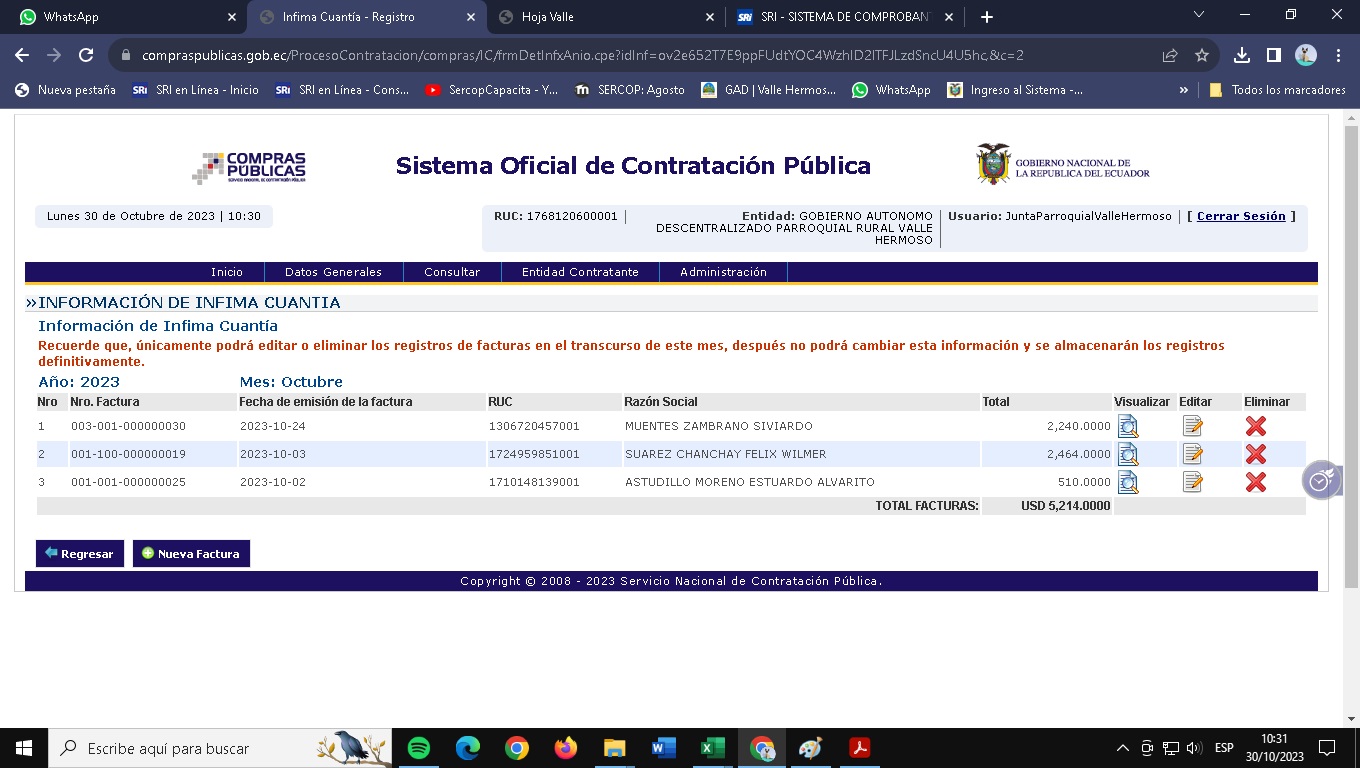This screenshot has height=768, width=1360.
Task: Open Excel from the taskbar
Action: click(x=712, y=748)
